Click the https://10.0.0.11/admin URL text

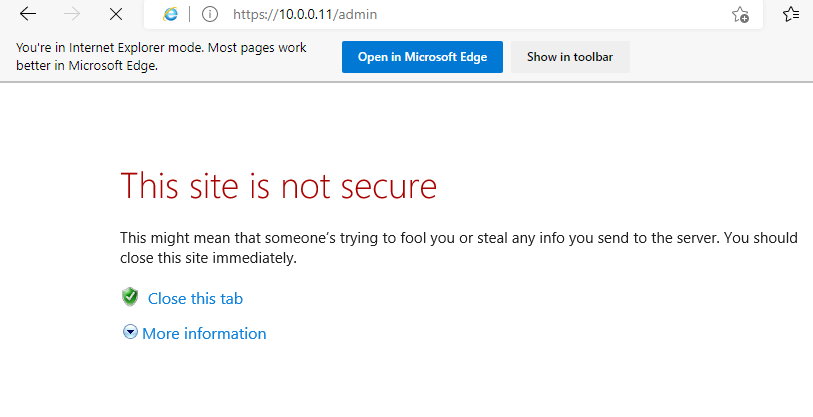pyautogui.click(x=291, y=15)
